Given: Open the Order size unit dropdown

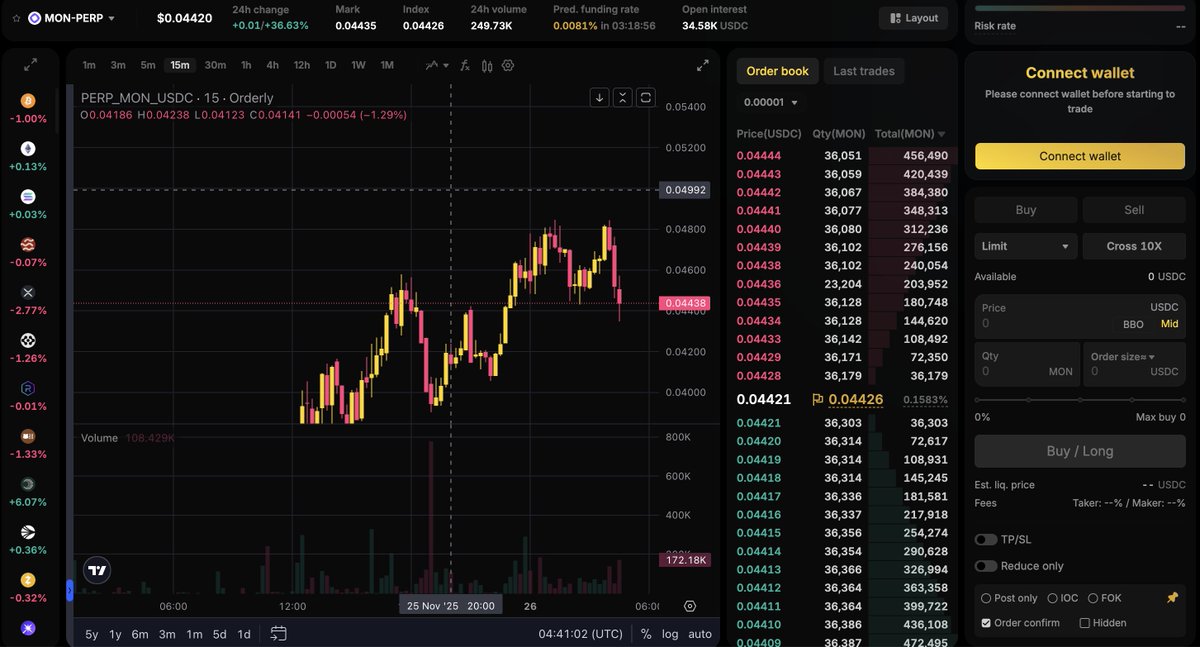Looking at the screenshot, I should click(x=1123, y=357).
